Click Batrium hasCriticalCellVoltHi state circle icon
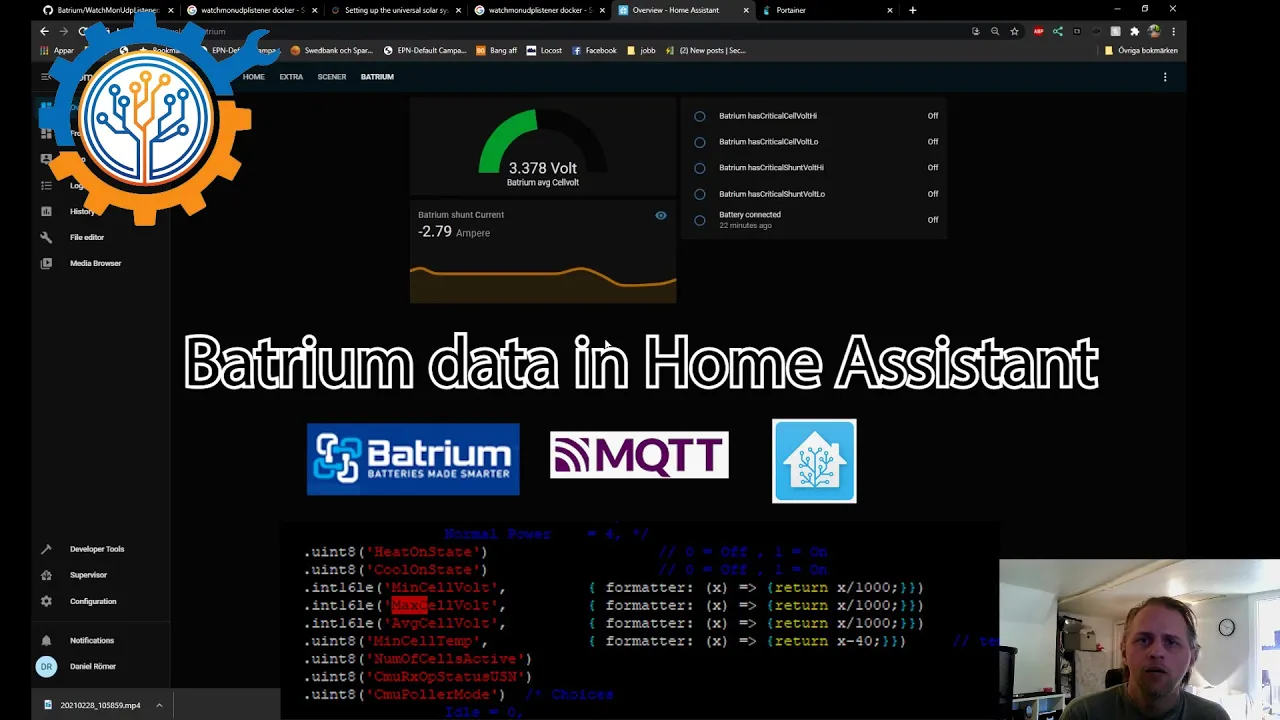1280x720 pixels. [x=700, y=116]
